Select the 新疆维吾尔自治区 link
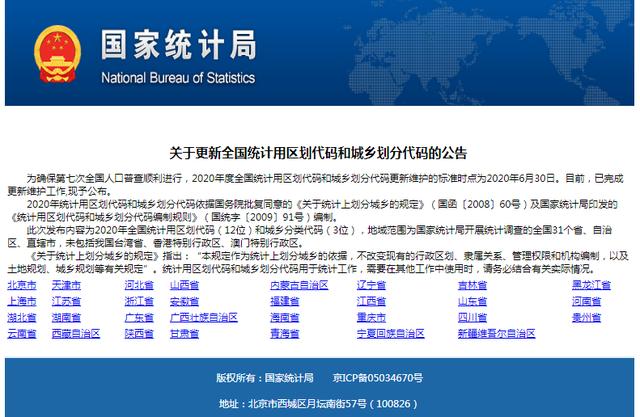 pos(496,334)
